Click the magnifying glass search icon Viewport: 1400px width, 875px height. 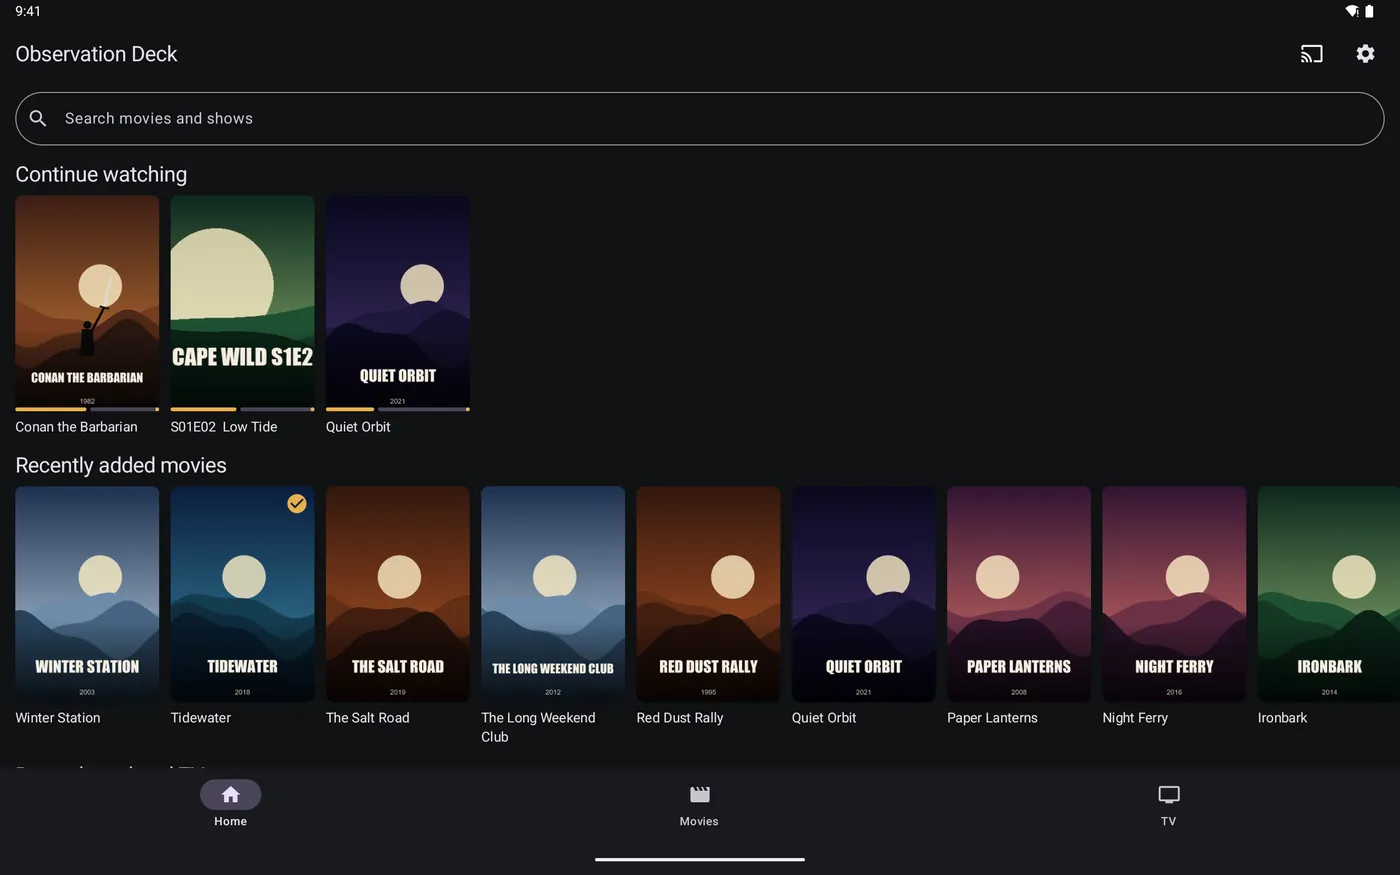38,118
